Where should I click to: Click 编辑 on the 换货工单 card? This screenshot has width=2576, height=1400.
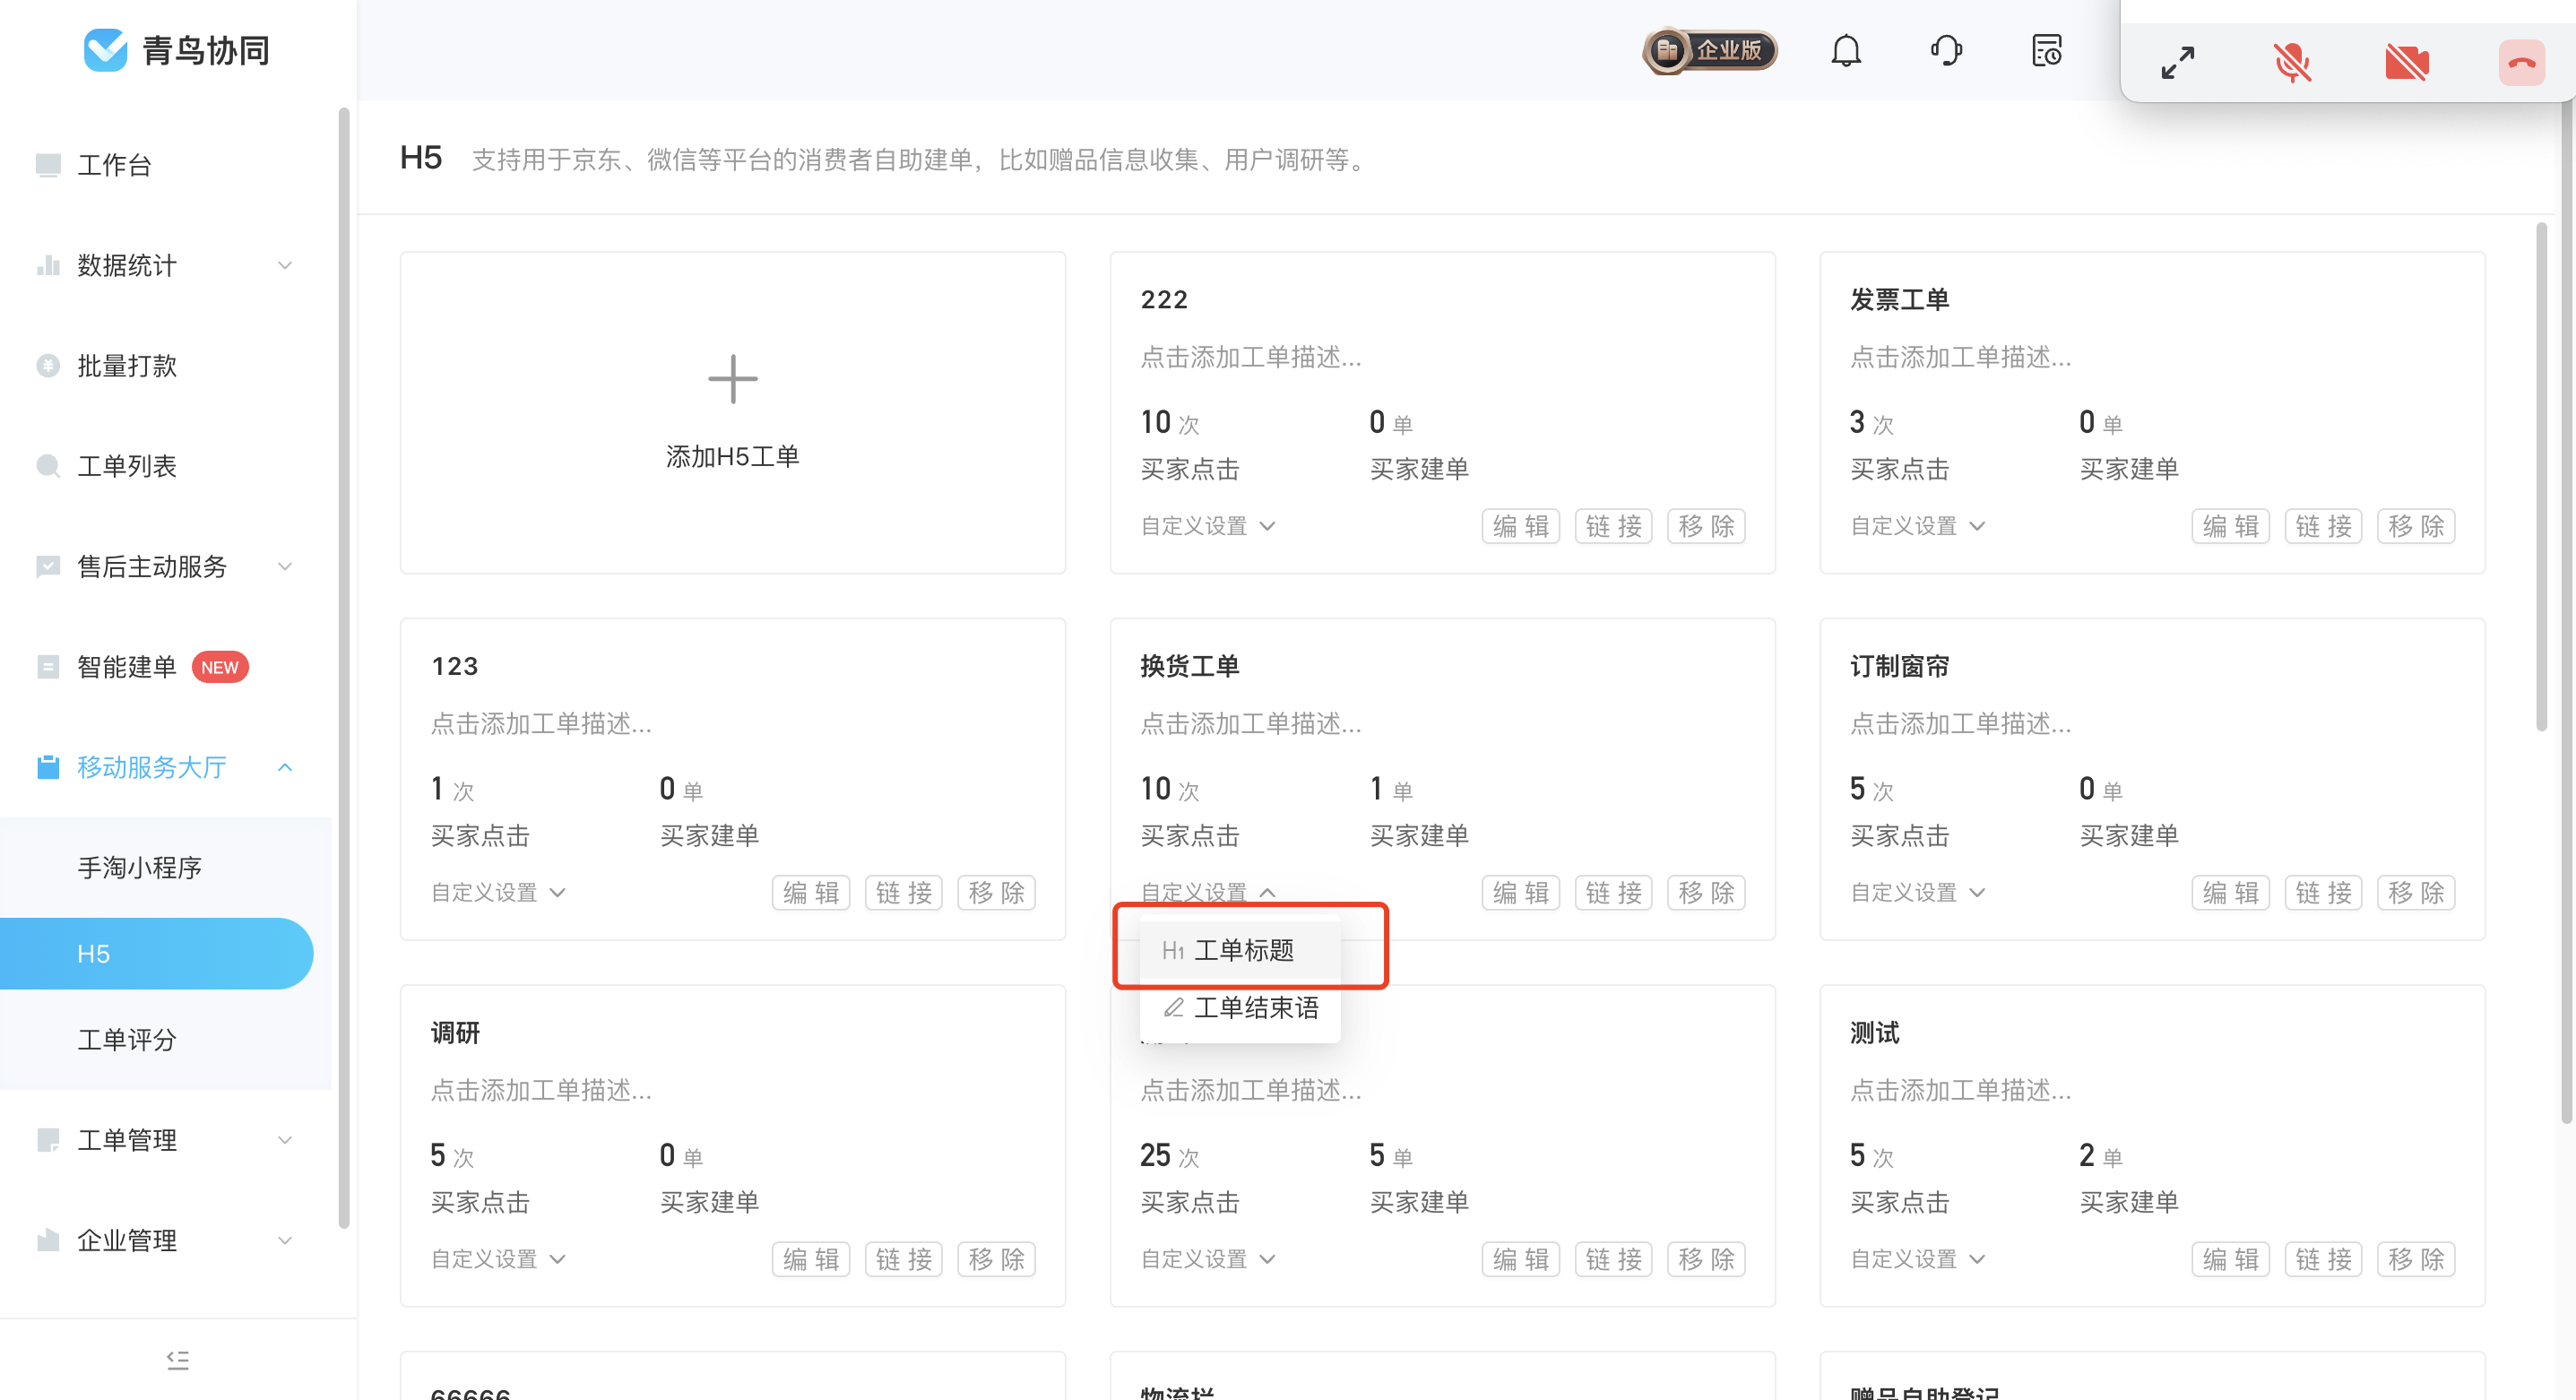pyautogui.click(x=1520, y=893)
